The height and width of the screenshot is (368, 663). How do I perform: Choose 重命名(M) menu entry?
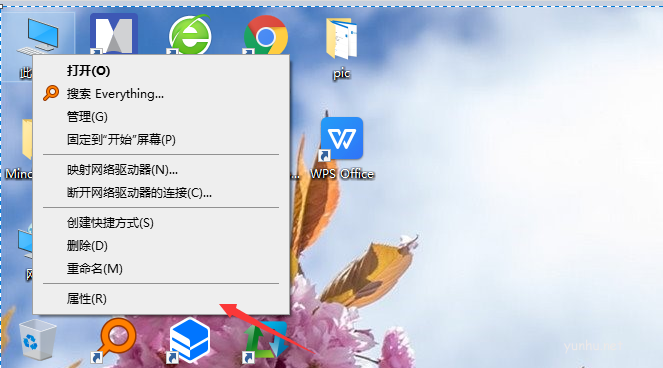(161, 268)
